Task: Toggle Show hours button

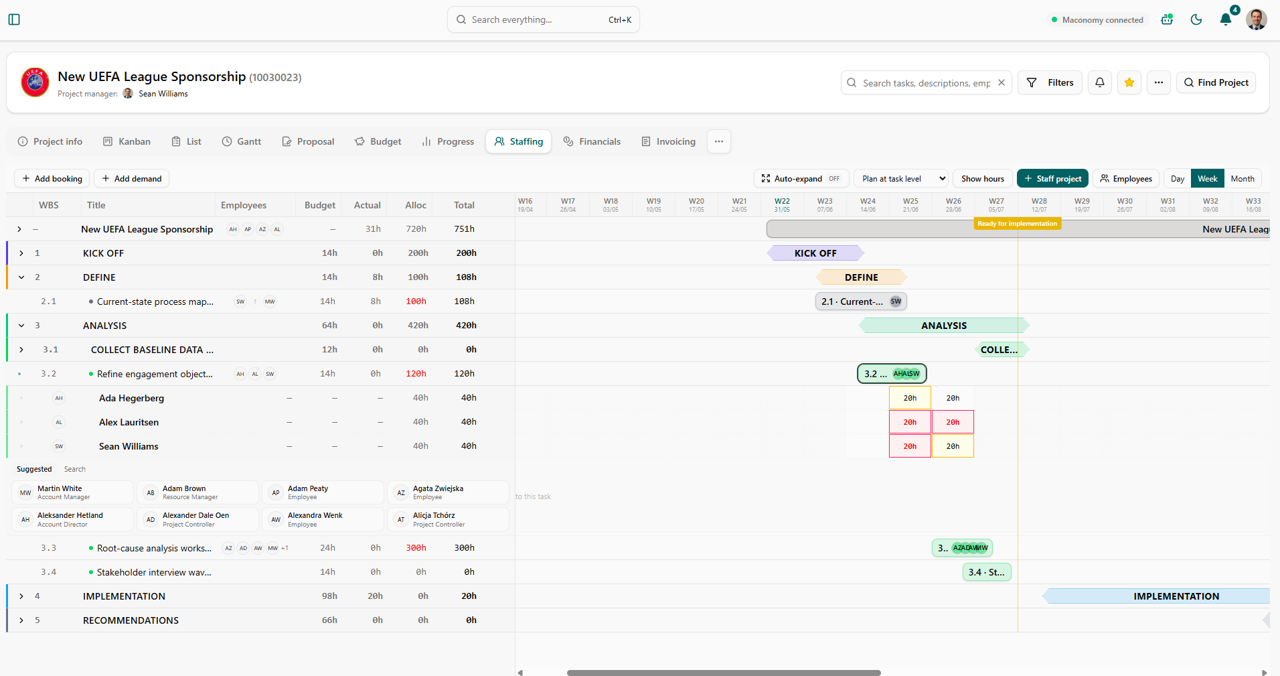Action: 982,179
